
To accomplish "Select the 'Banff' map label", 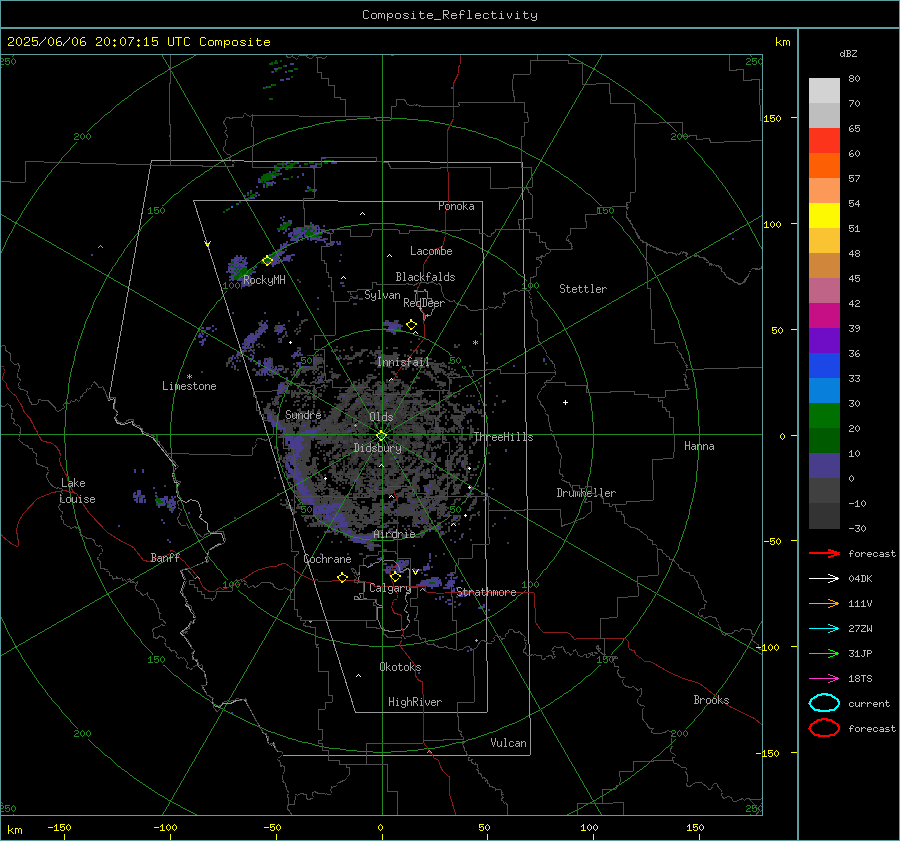I will (x=165, y=557).
